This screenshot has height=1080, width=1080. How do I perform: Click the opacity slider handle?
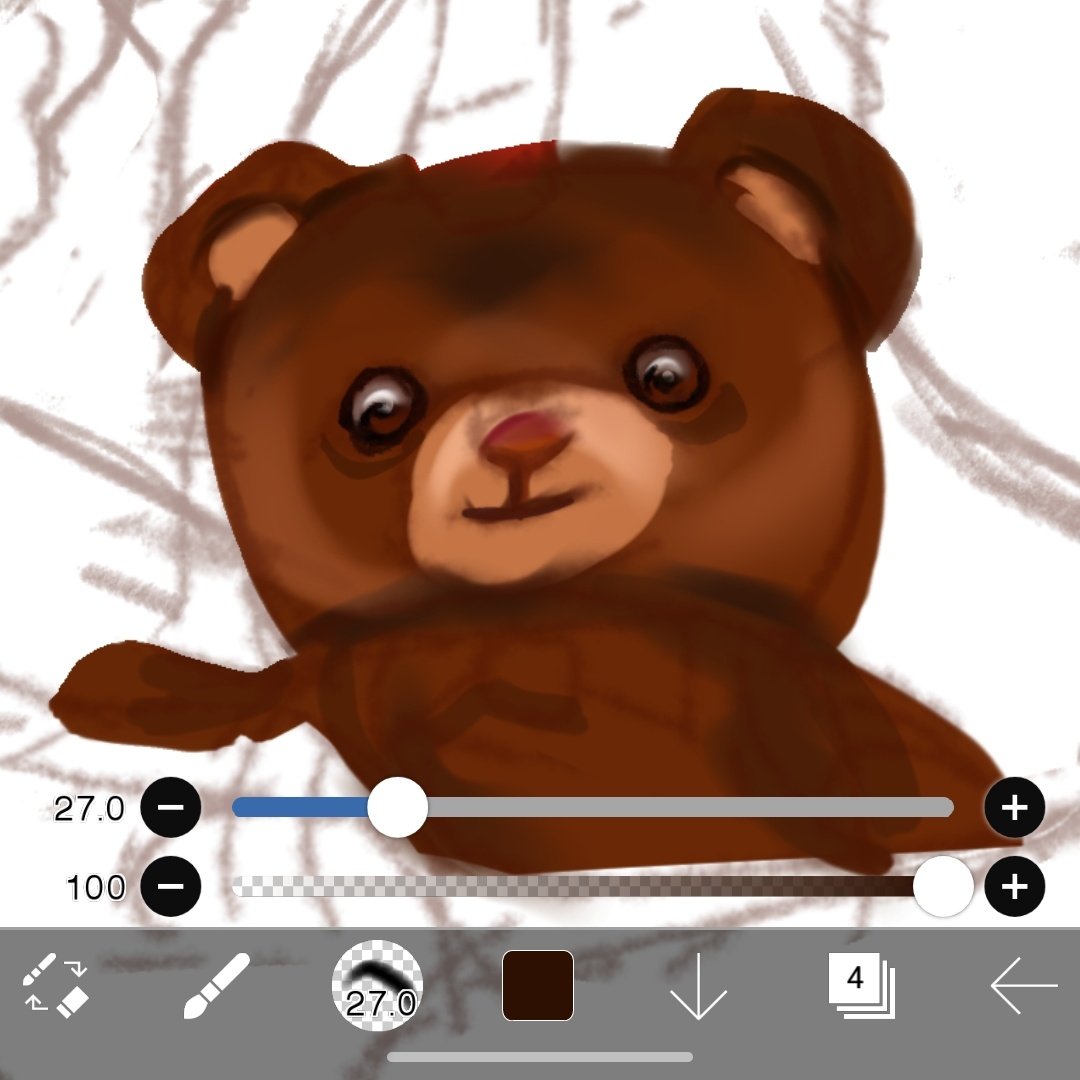coord(943,886)
